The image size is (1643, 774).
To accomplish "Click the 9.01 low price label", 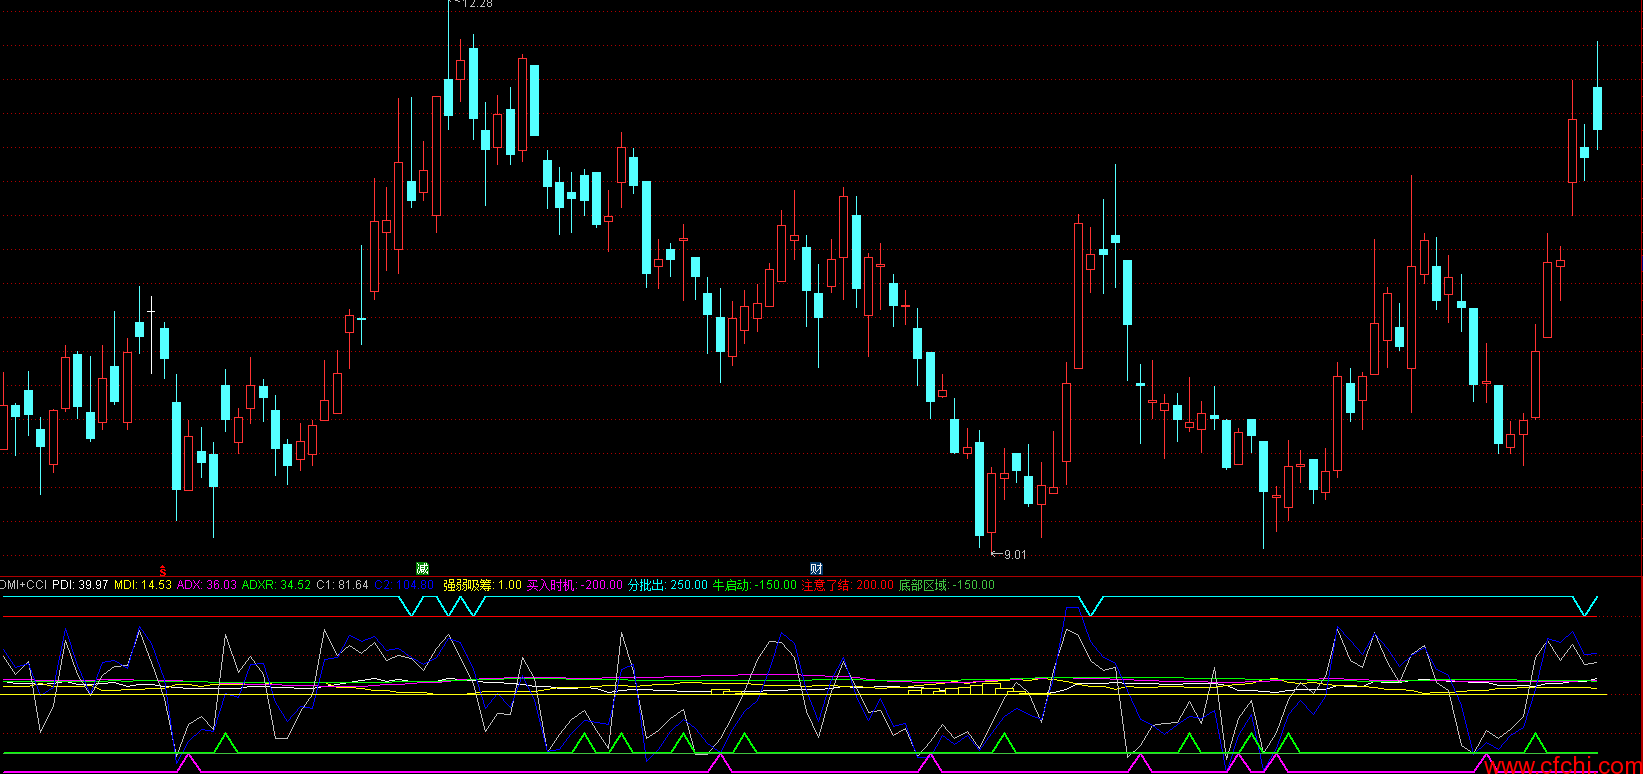I will click(x=1015, y=554).
